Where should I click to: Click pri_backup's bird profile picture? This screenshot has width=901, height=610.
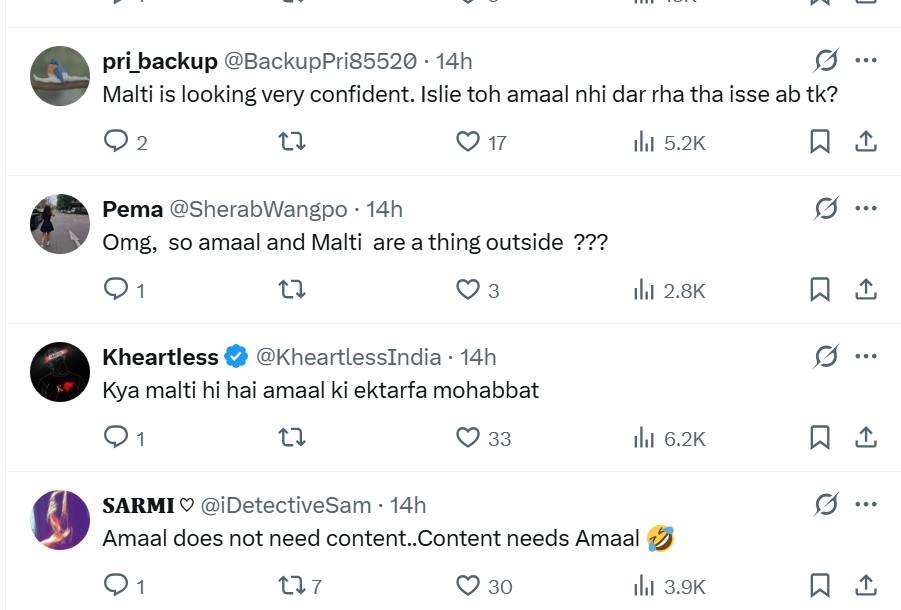tap(60, 76)
